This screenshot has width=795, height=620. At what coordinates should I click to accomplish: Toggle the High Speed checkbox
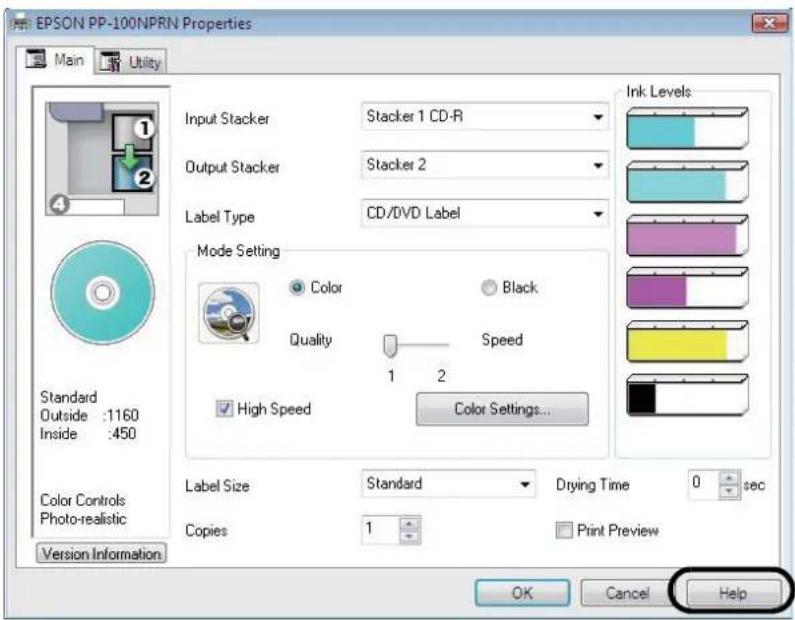click(x=224, y=409)
